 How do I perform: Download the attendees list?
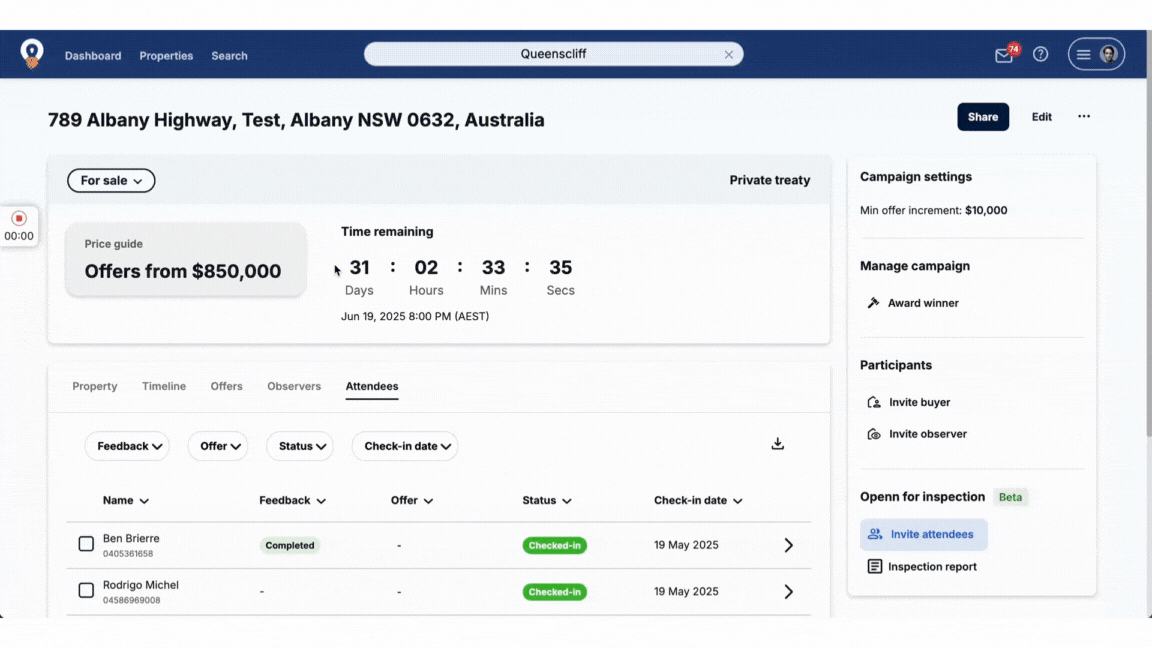coord(777,444)
